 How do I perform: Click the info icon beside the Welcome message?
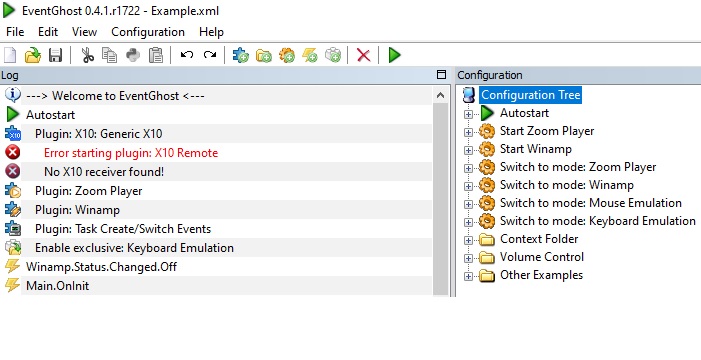(x=13, y=95)
